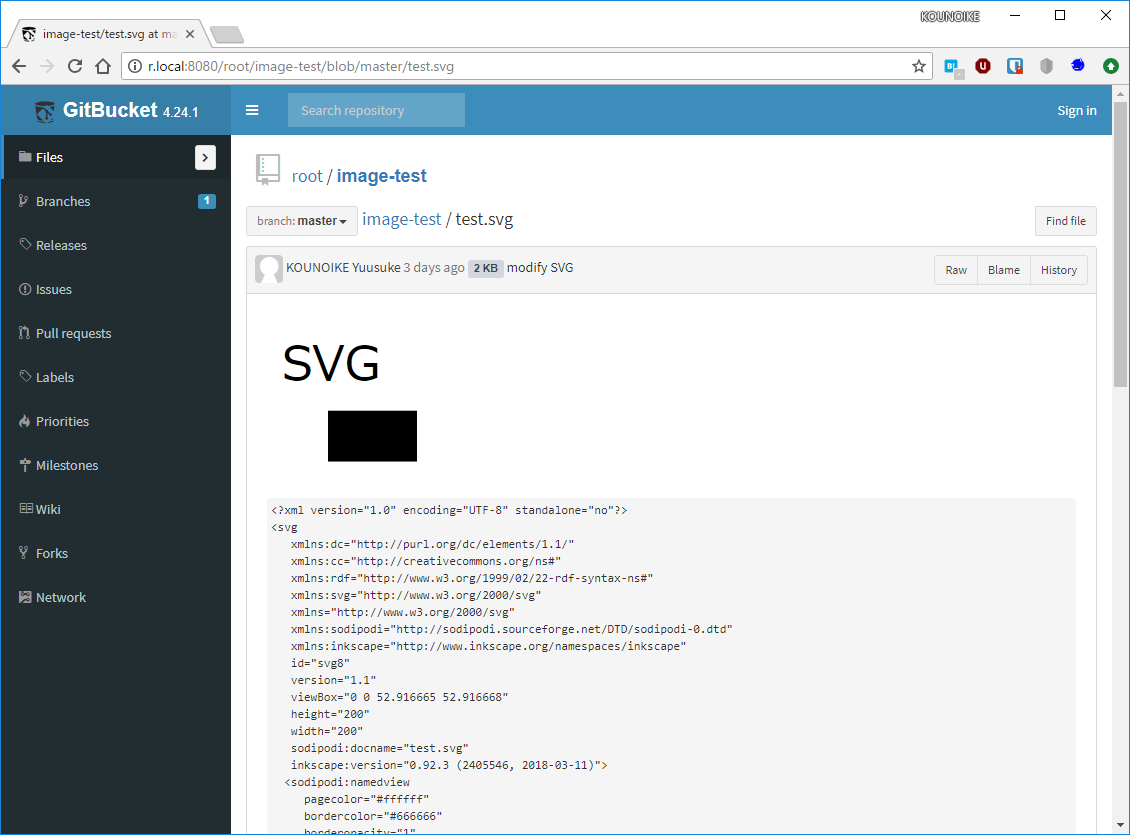The width and height of the screenshot is (1130, 835).
Task: Go to Labels page
Action: click(115, 377)
